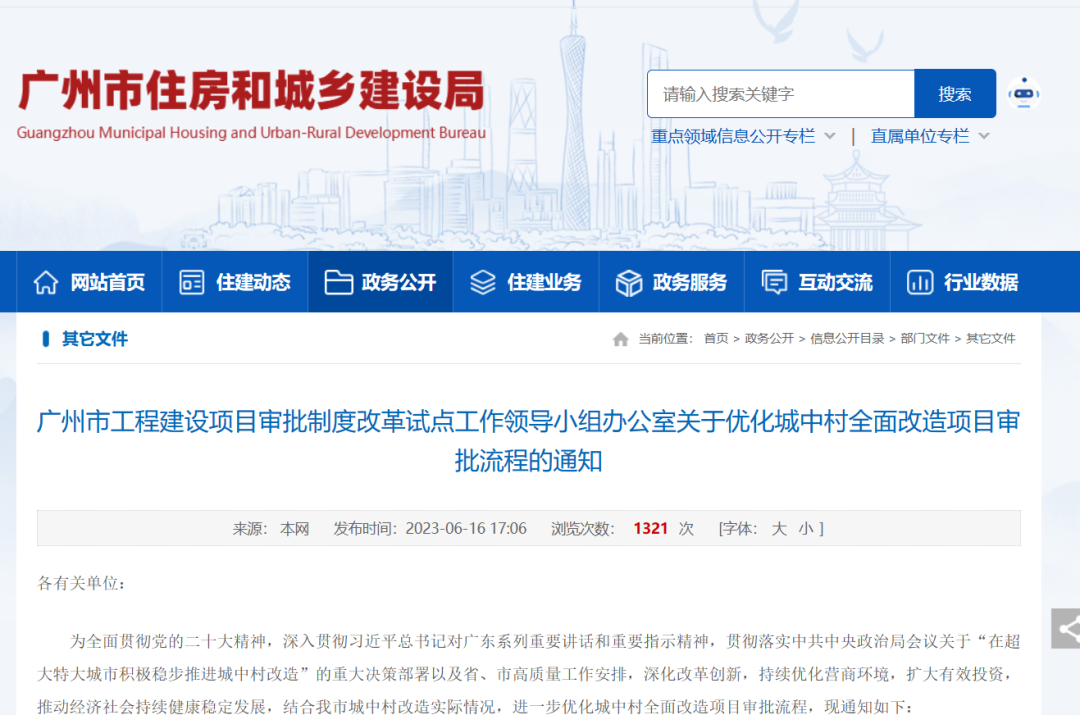This screenshot has width=1080, height=715.
Task: Click the breadcrumb home icon
Action: pyautogui.click(x=622, y=338)
